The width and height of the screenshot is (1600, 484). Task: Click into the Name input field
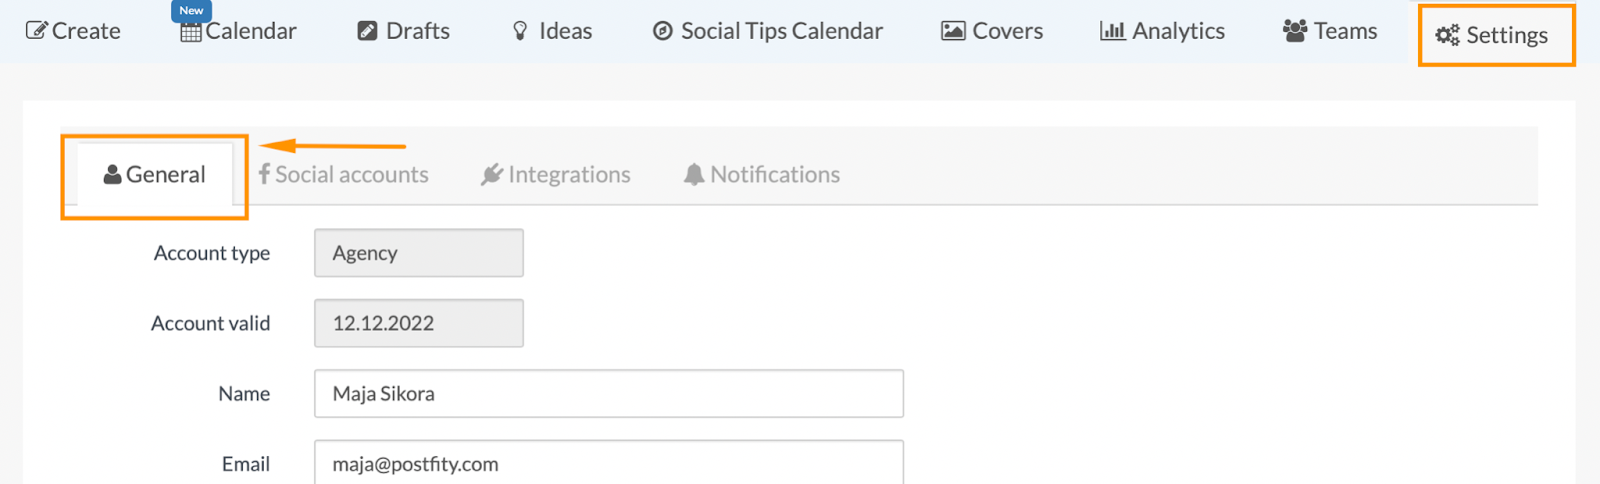[x=608, y=393]
